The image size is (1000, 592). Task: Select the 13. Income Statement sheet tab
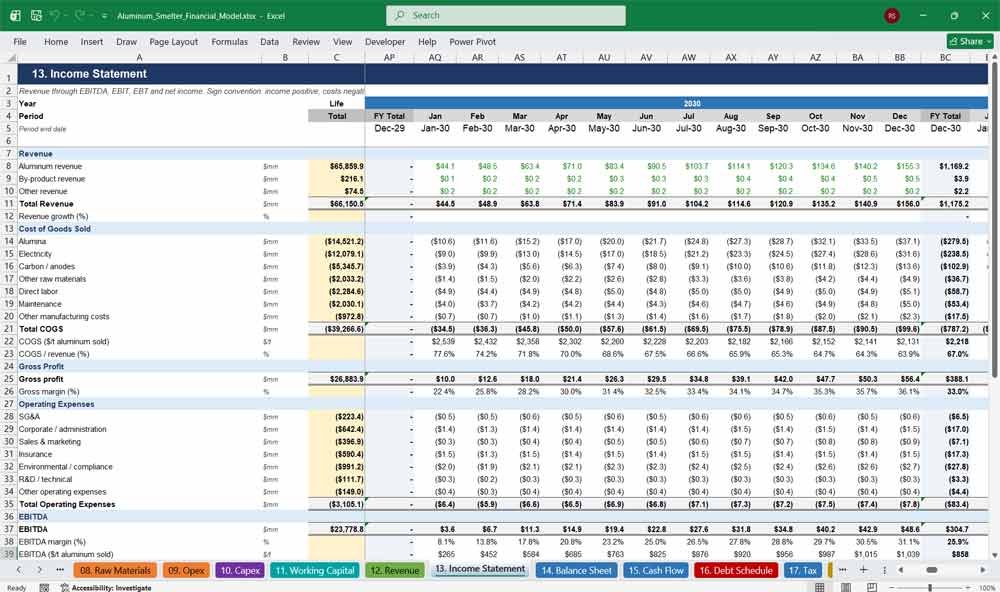tap(480, 569)
